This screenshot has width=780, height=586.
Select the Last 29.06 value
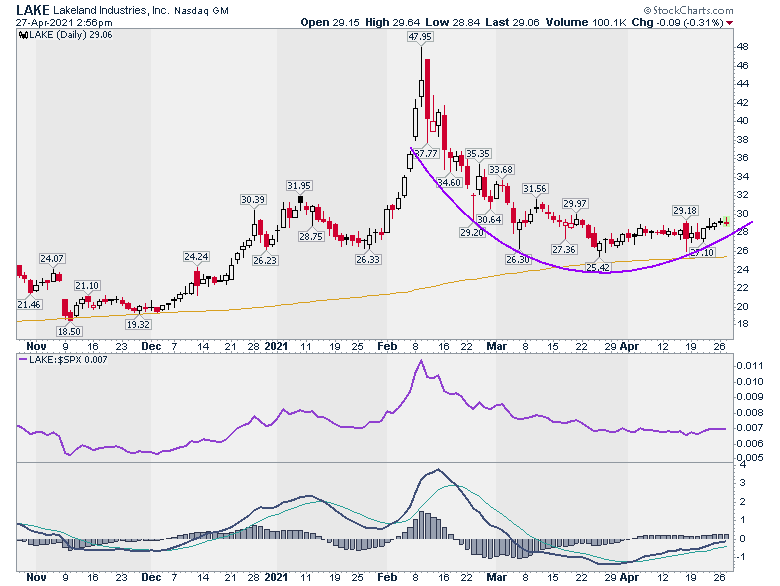512,22
